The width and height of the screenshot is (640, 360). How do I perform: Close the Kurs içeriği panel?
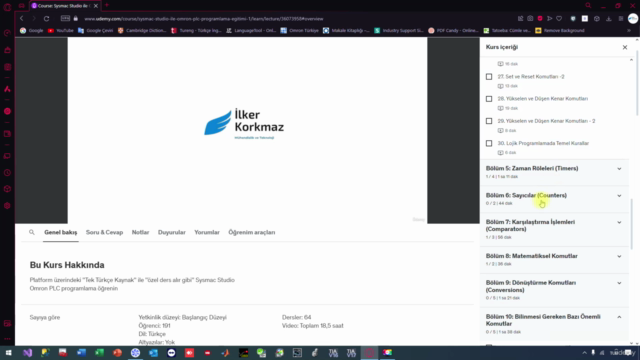click(x=624, y=47)
